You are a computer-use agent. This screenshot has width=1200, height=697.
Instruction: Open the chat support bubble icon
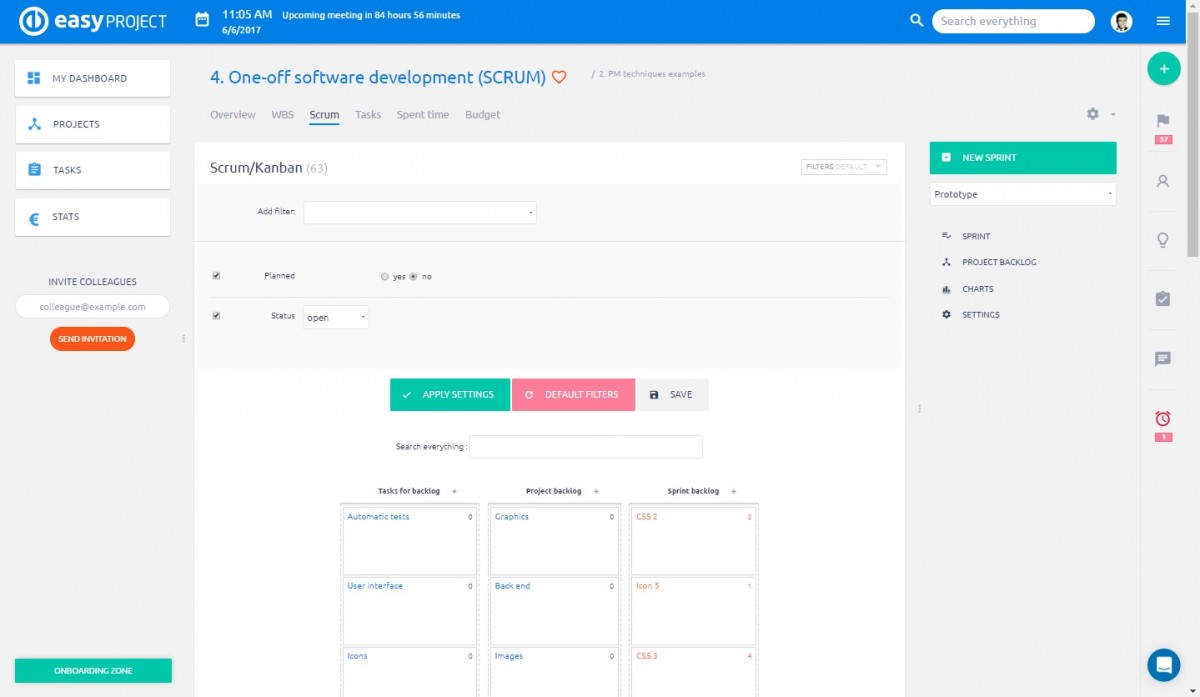1163,664
